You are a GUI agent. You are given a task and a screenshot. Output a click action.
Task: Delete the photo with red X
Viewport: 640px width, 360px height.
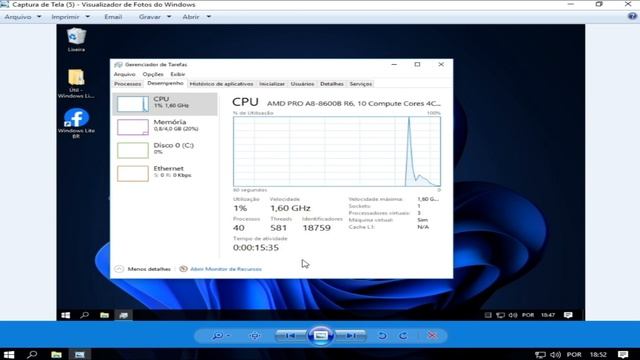pyautogui.click(x=432, y=336)
